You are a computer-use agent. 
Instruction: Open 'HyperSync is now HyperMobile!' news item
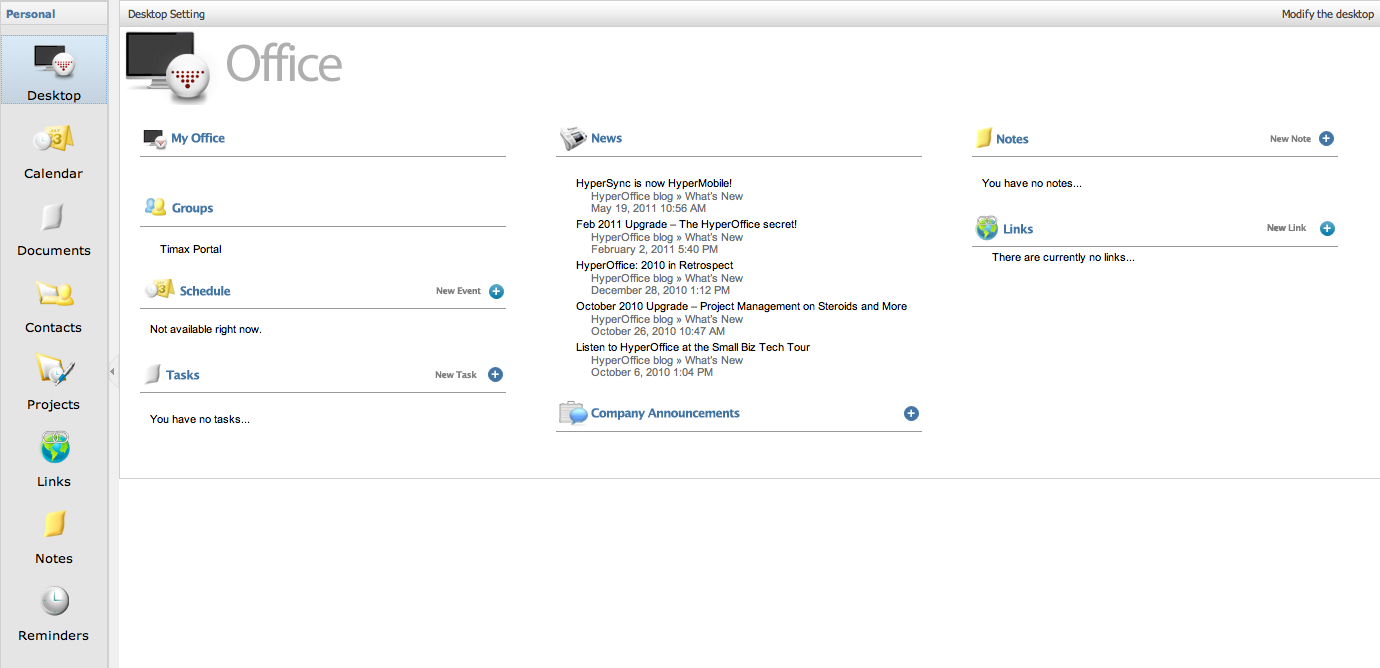click(654, 183)
